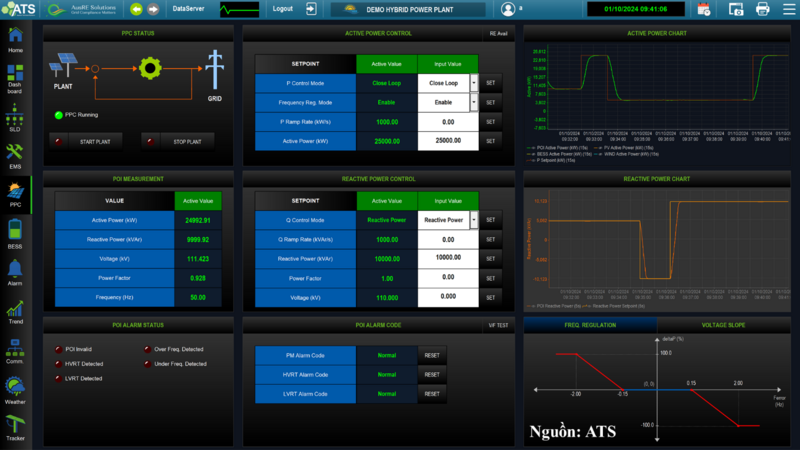Click the Power Factor input field
This screenshot has height=450, width=800.
[448, 278]
